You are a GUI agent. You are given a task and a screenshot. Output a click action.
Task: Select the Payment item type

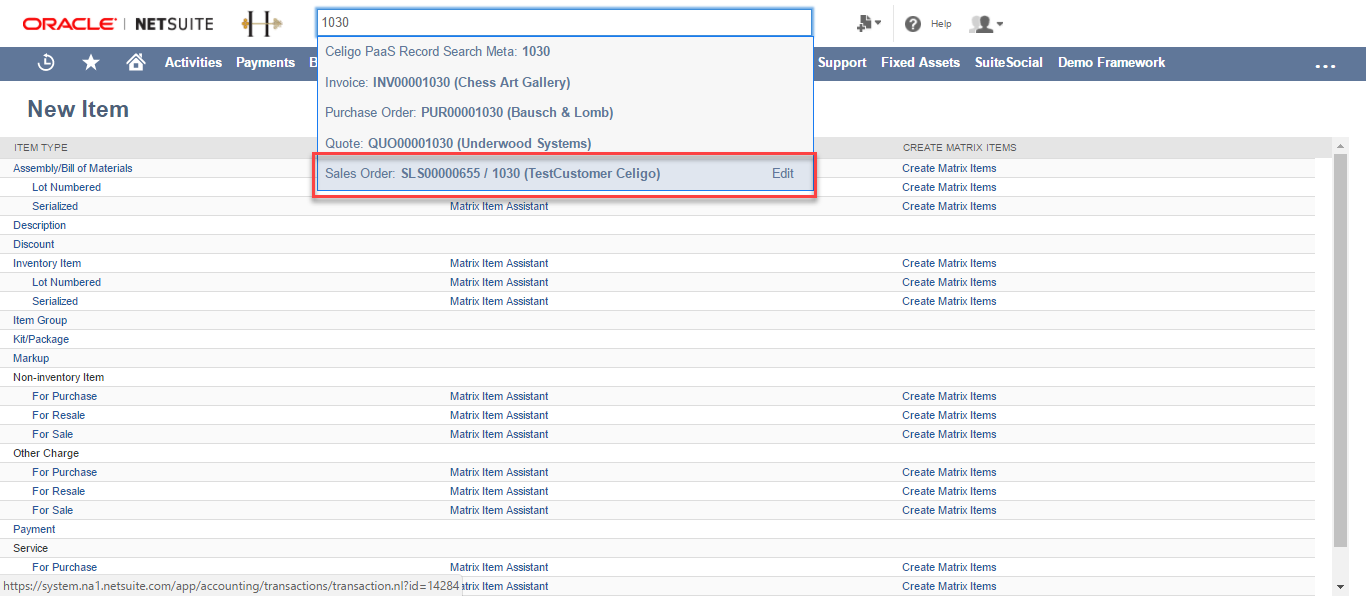(34, 529)
